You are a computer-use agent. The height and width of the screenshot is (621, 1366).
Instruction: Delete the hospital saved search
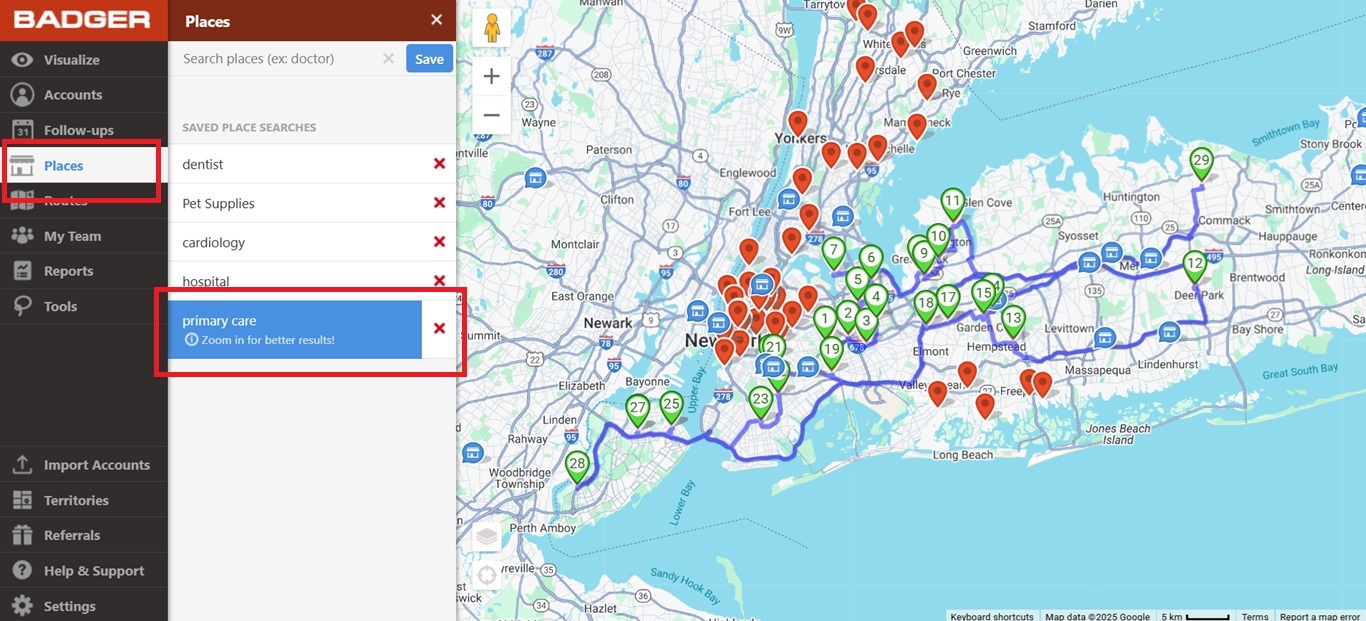pos(439,281)
